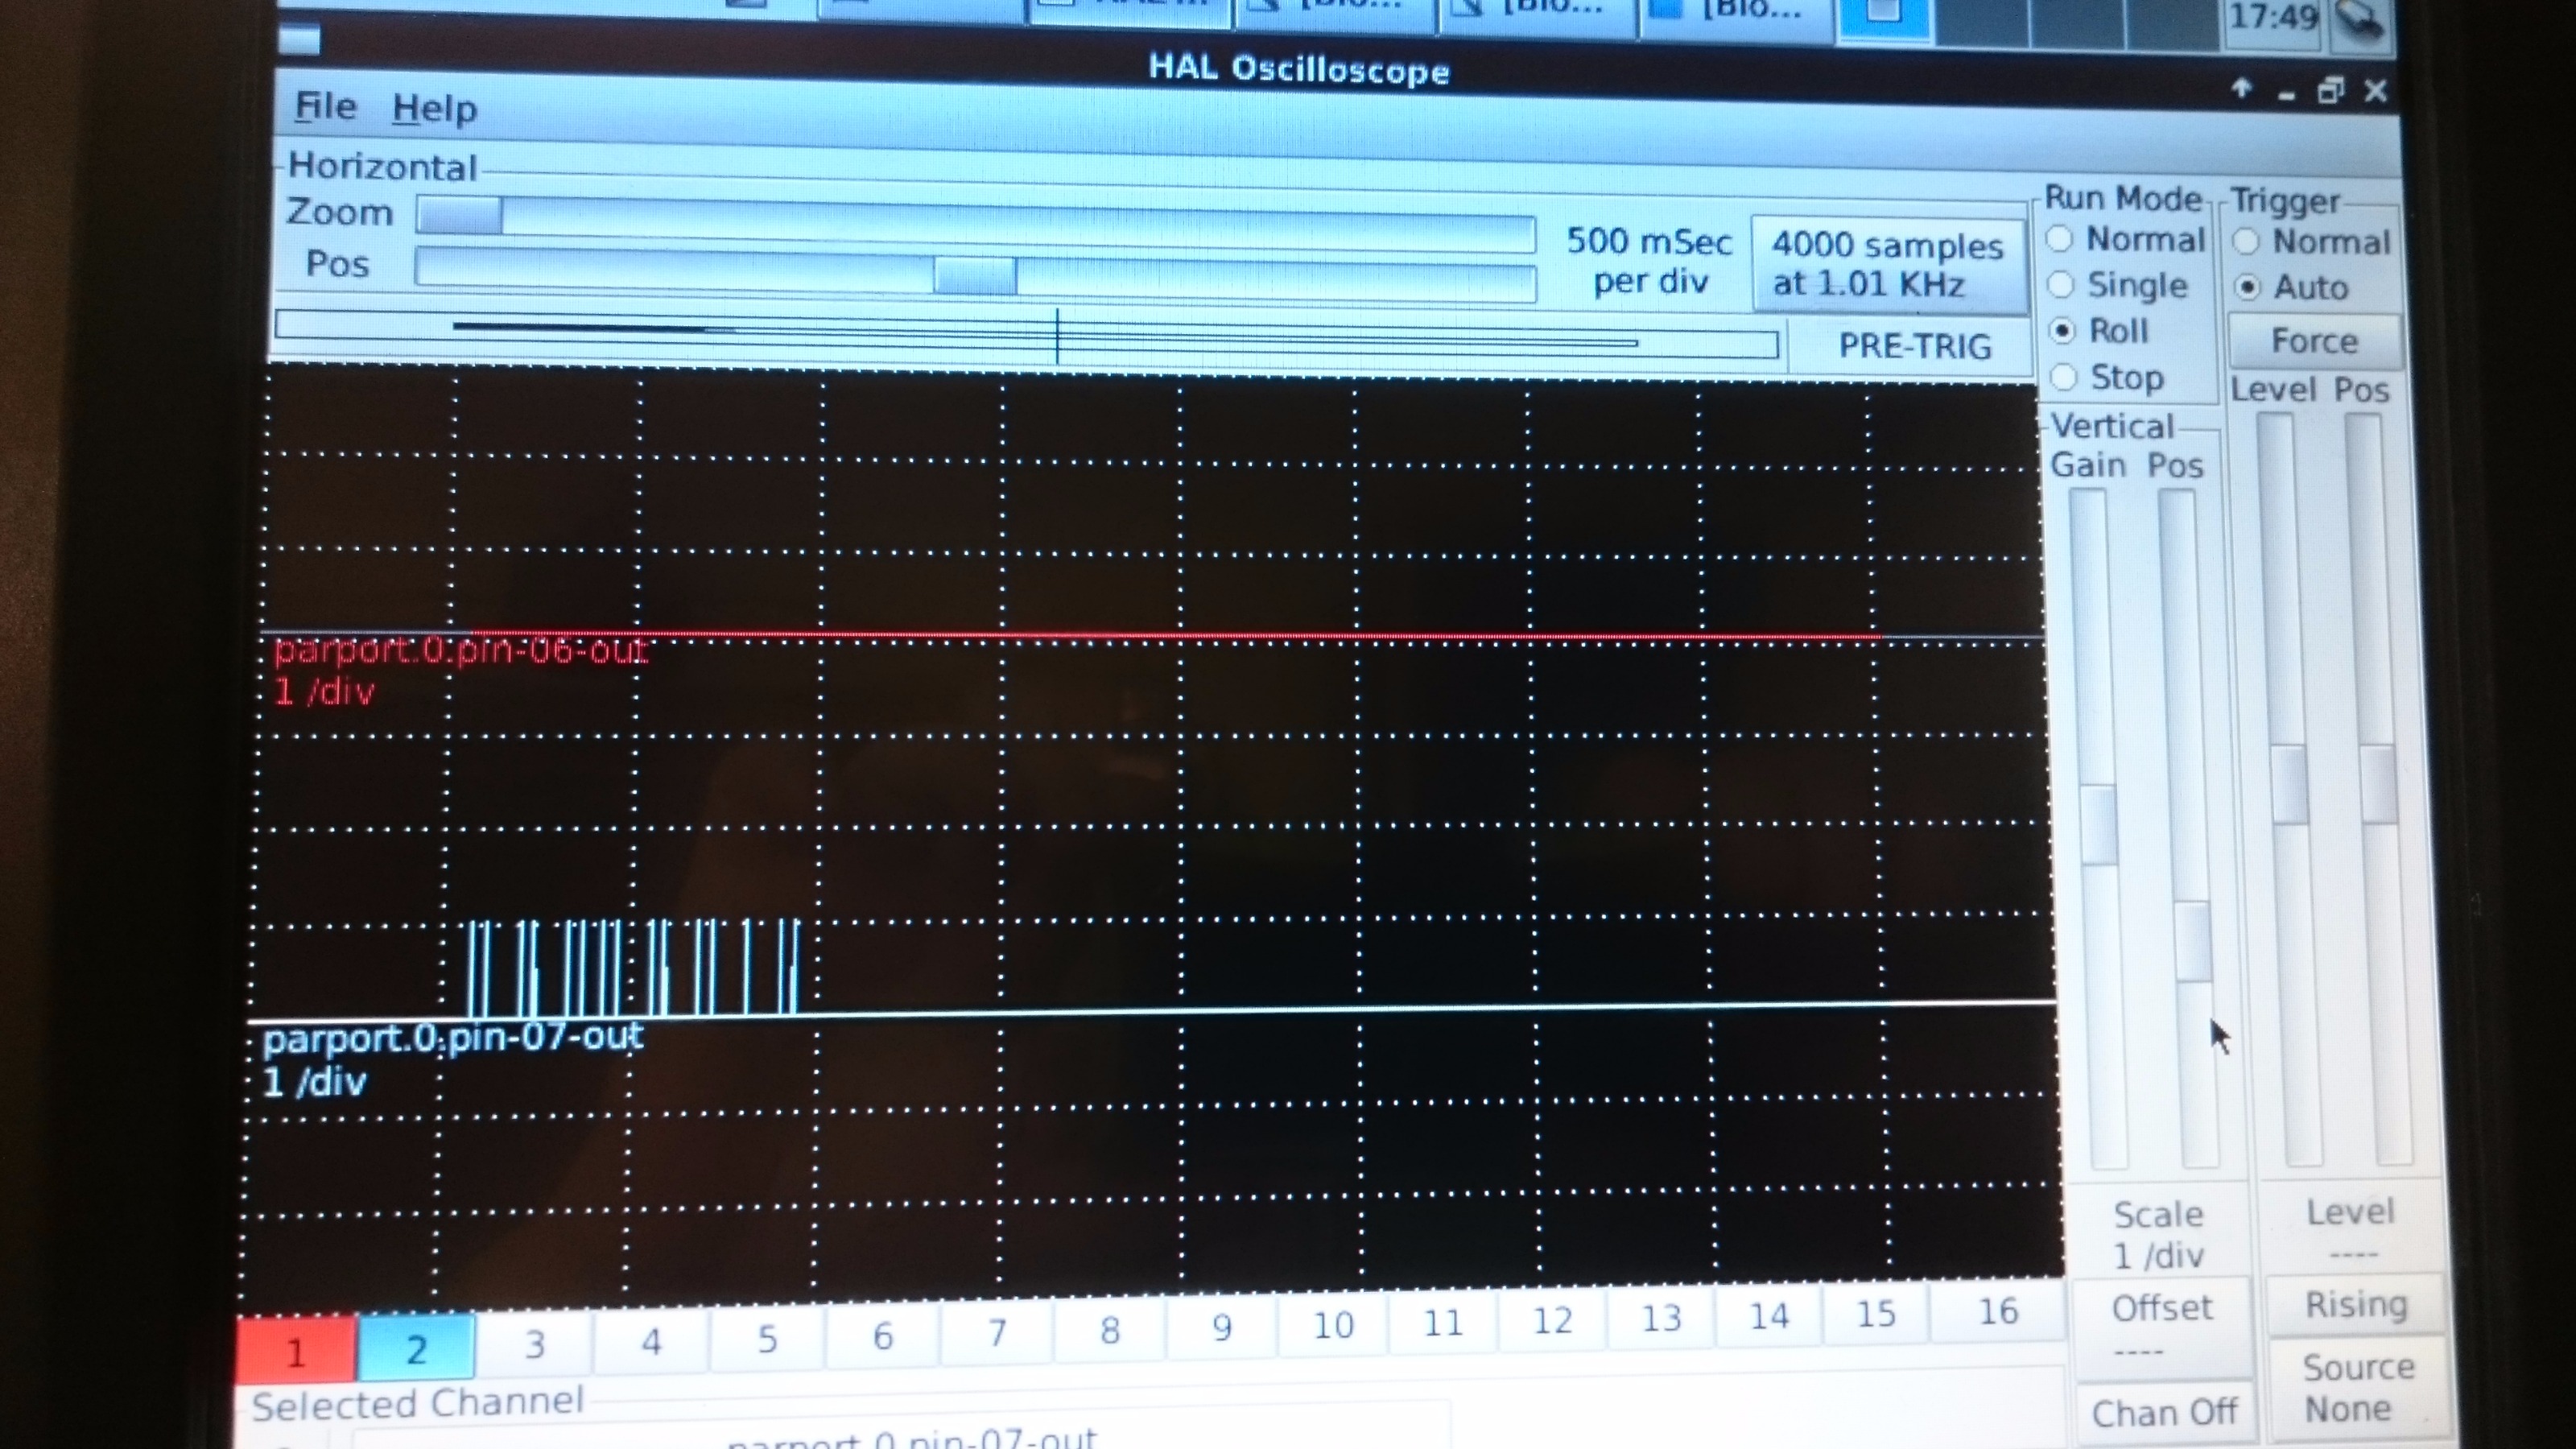This screenshot has height=1449, width=2576.
Task: Click the parport.0.pin-07-out trace label
Action: (x=452, y=1038)
